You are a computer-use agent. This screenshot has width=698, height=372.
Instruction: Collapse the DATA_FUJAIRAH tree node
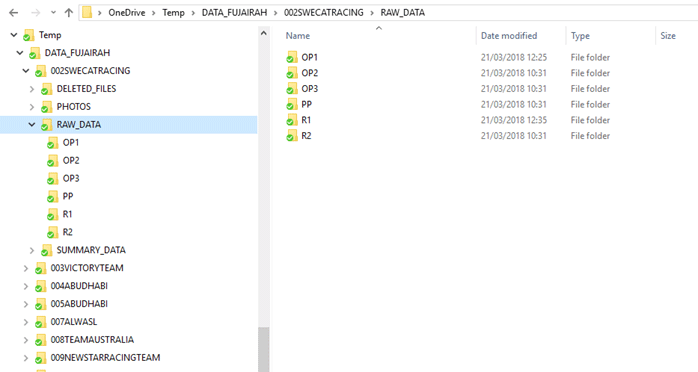20,53
